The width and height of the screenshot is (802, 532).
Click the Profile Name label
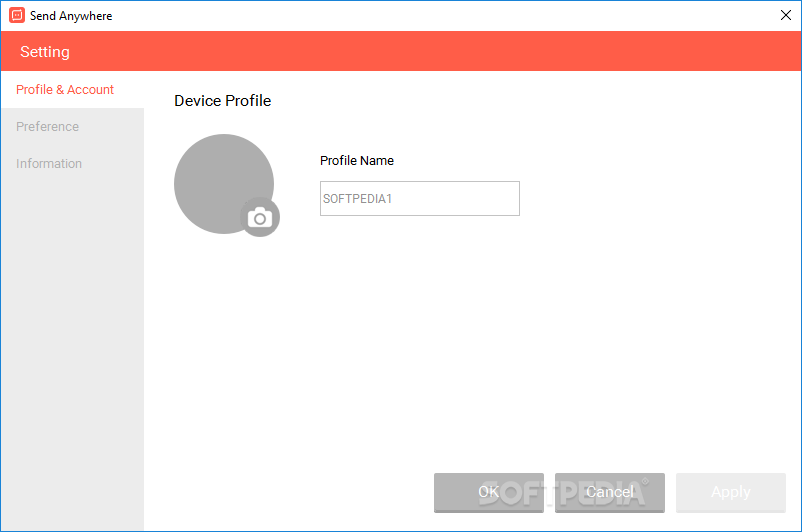[x=357, y=161]
